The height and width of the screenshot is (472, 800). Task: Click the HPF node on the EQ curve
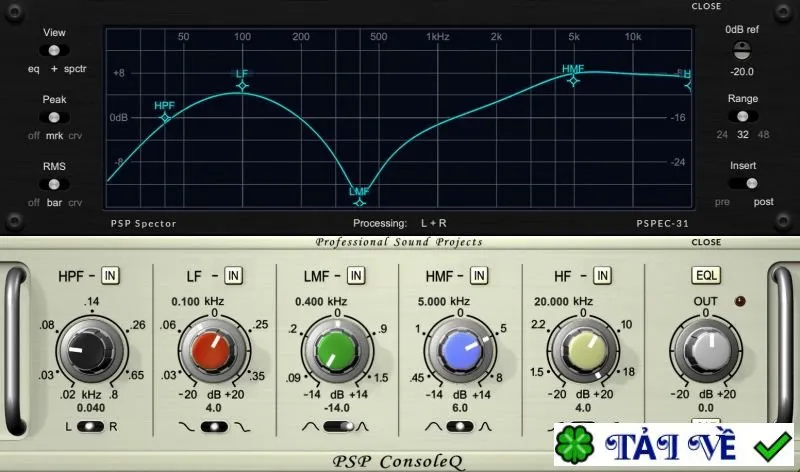point(165,118)
